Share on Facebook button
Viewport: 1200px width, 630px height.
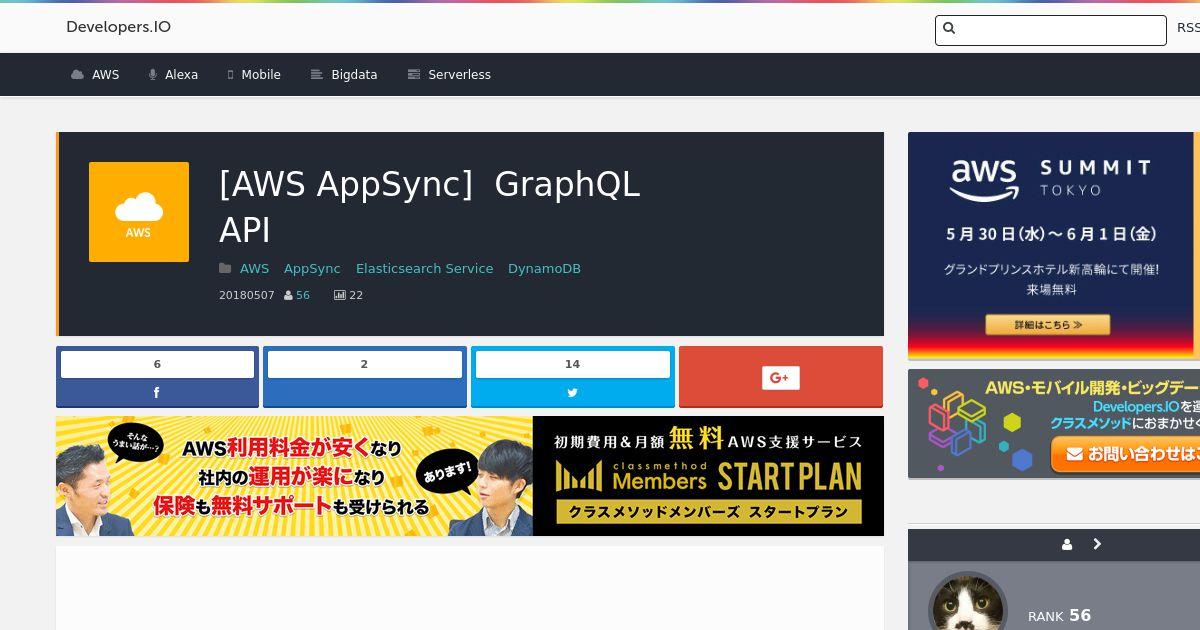tap(157, 377)
